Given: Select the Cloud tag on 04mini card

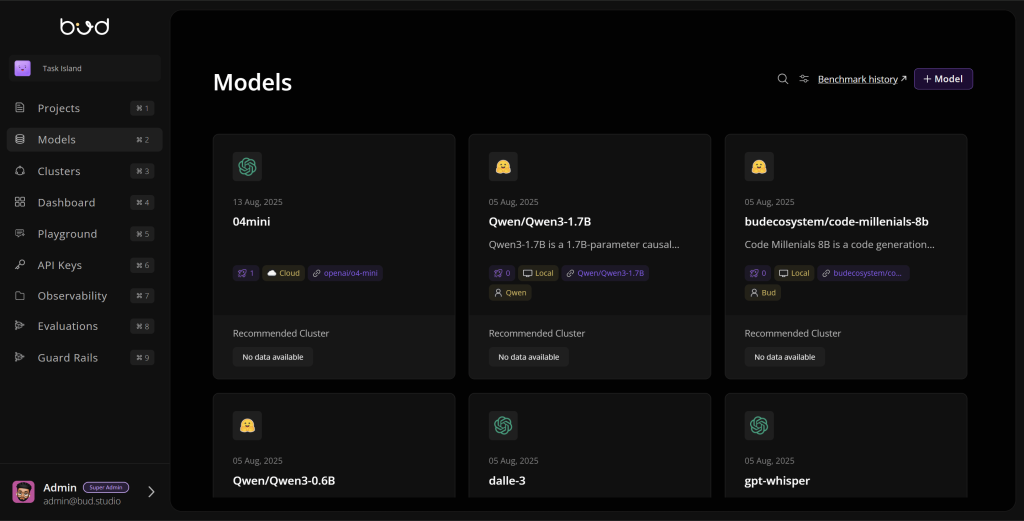Looking at the screenshot, I should coord(283,273).
